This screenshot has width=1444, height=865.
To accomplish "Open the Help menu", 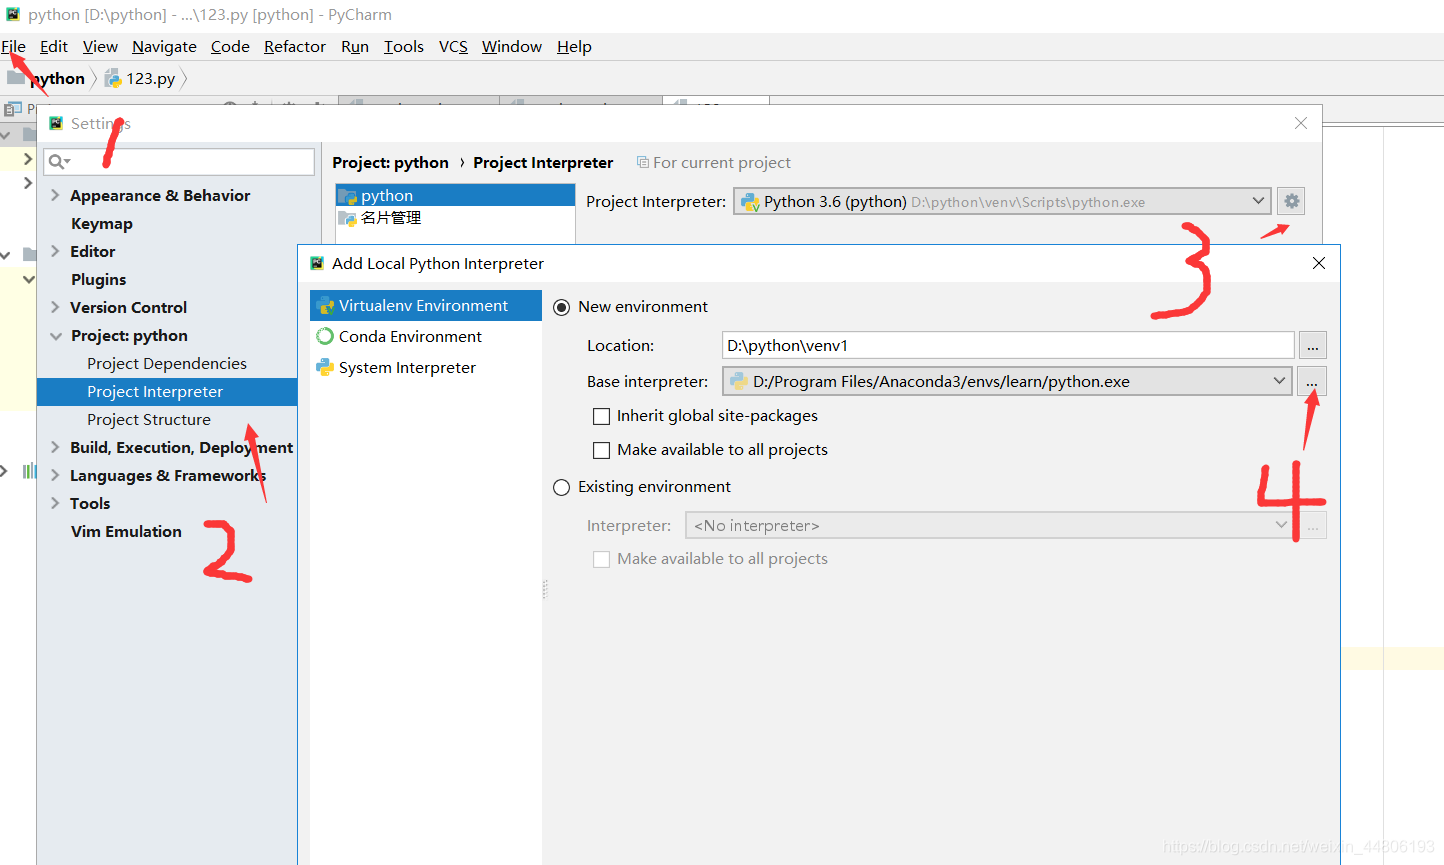I will click(574, 46).
